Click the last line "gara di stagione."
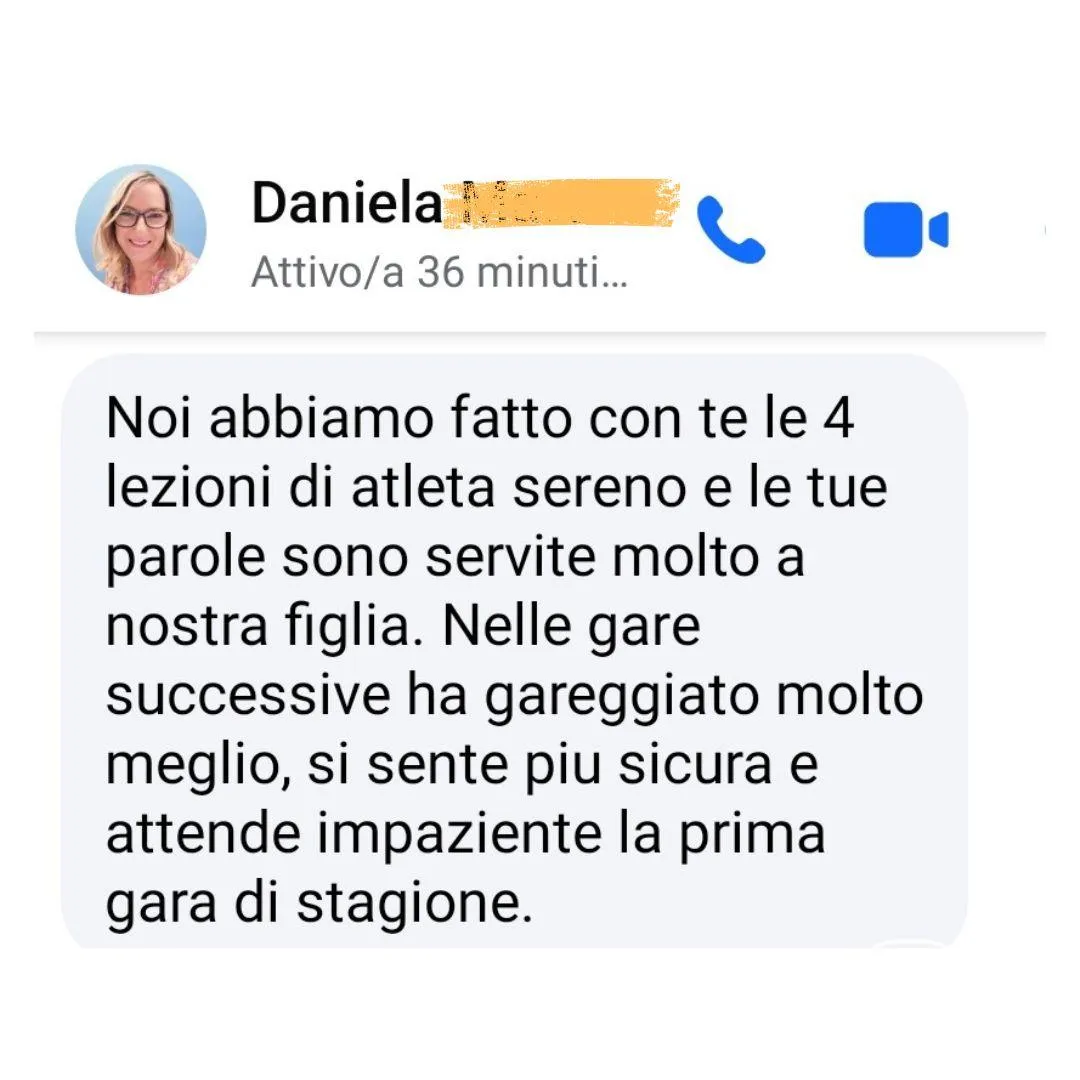 click(x=320, y=904)
